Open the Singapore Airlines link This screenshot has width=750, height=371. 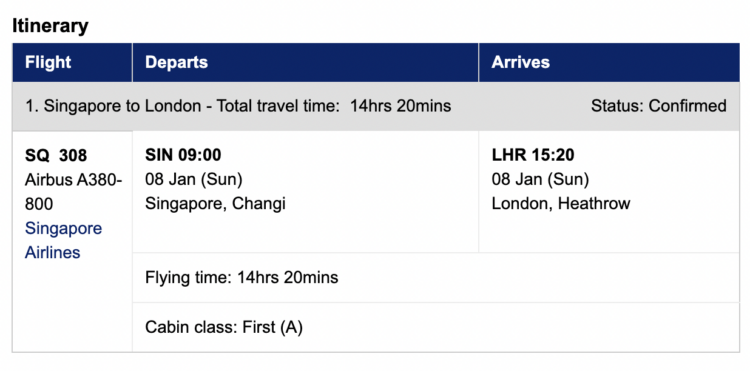pyautogui.click(x=63, y=240)
